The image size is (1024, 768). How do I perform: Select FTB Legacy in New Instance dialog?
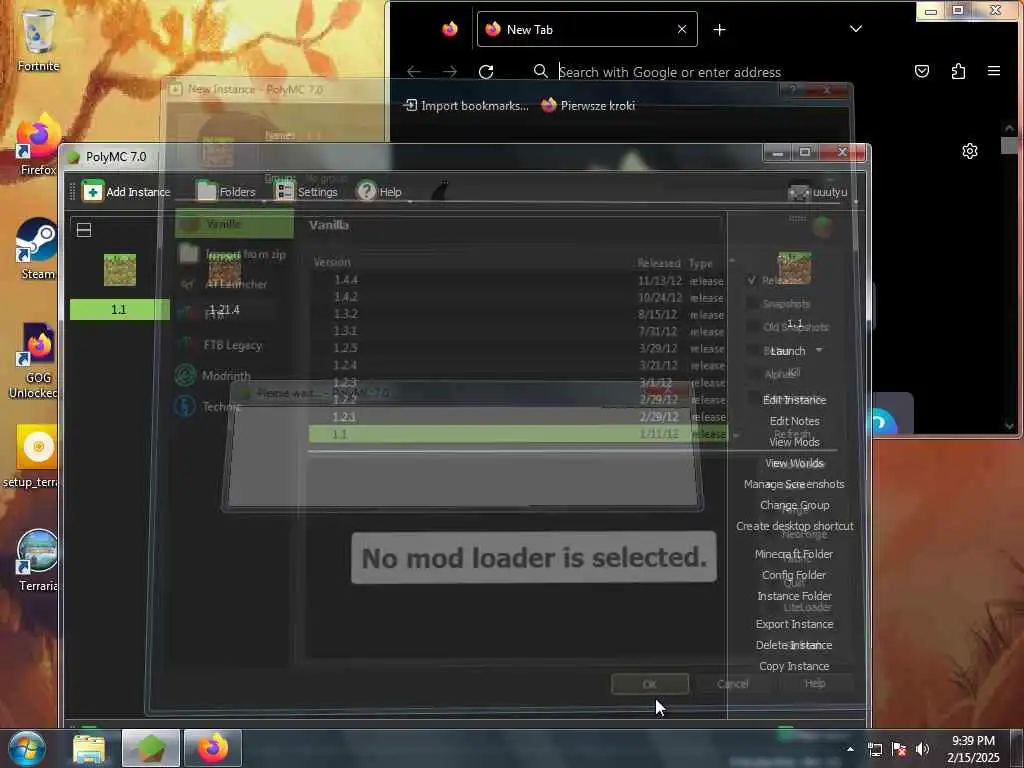coord(234,345)
